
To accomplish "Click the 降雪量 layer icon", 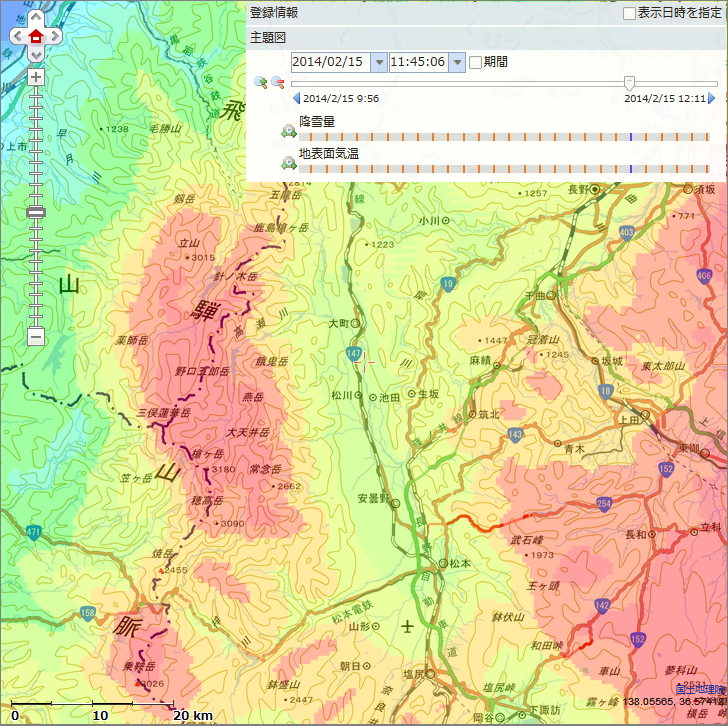I will tap(288, 131).
